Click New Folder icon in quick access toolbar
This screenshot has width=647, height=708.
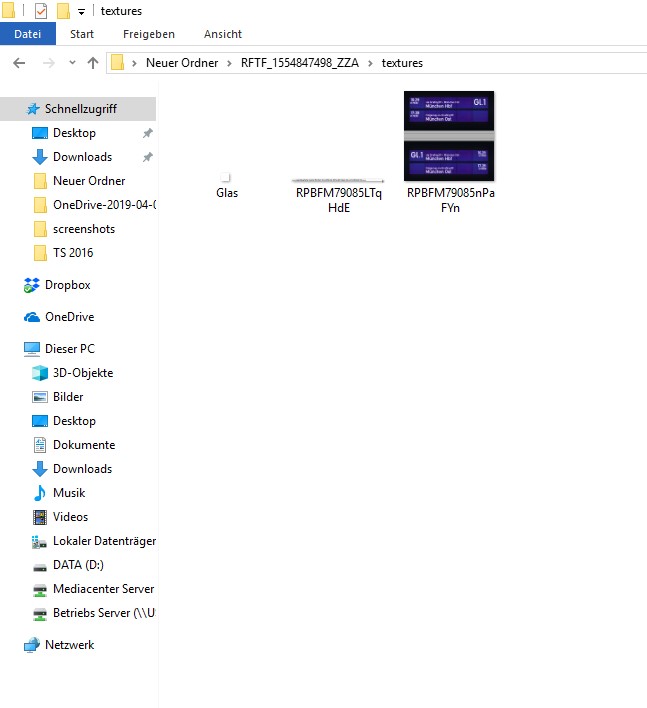click(63, 11)
